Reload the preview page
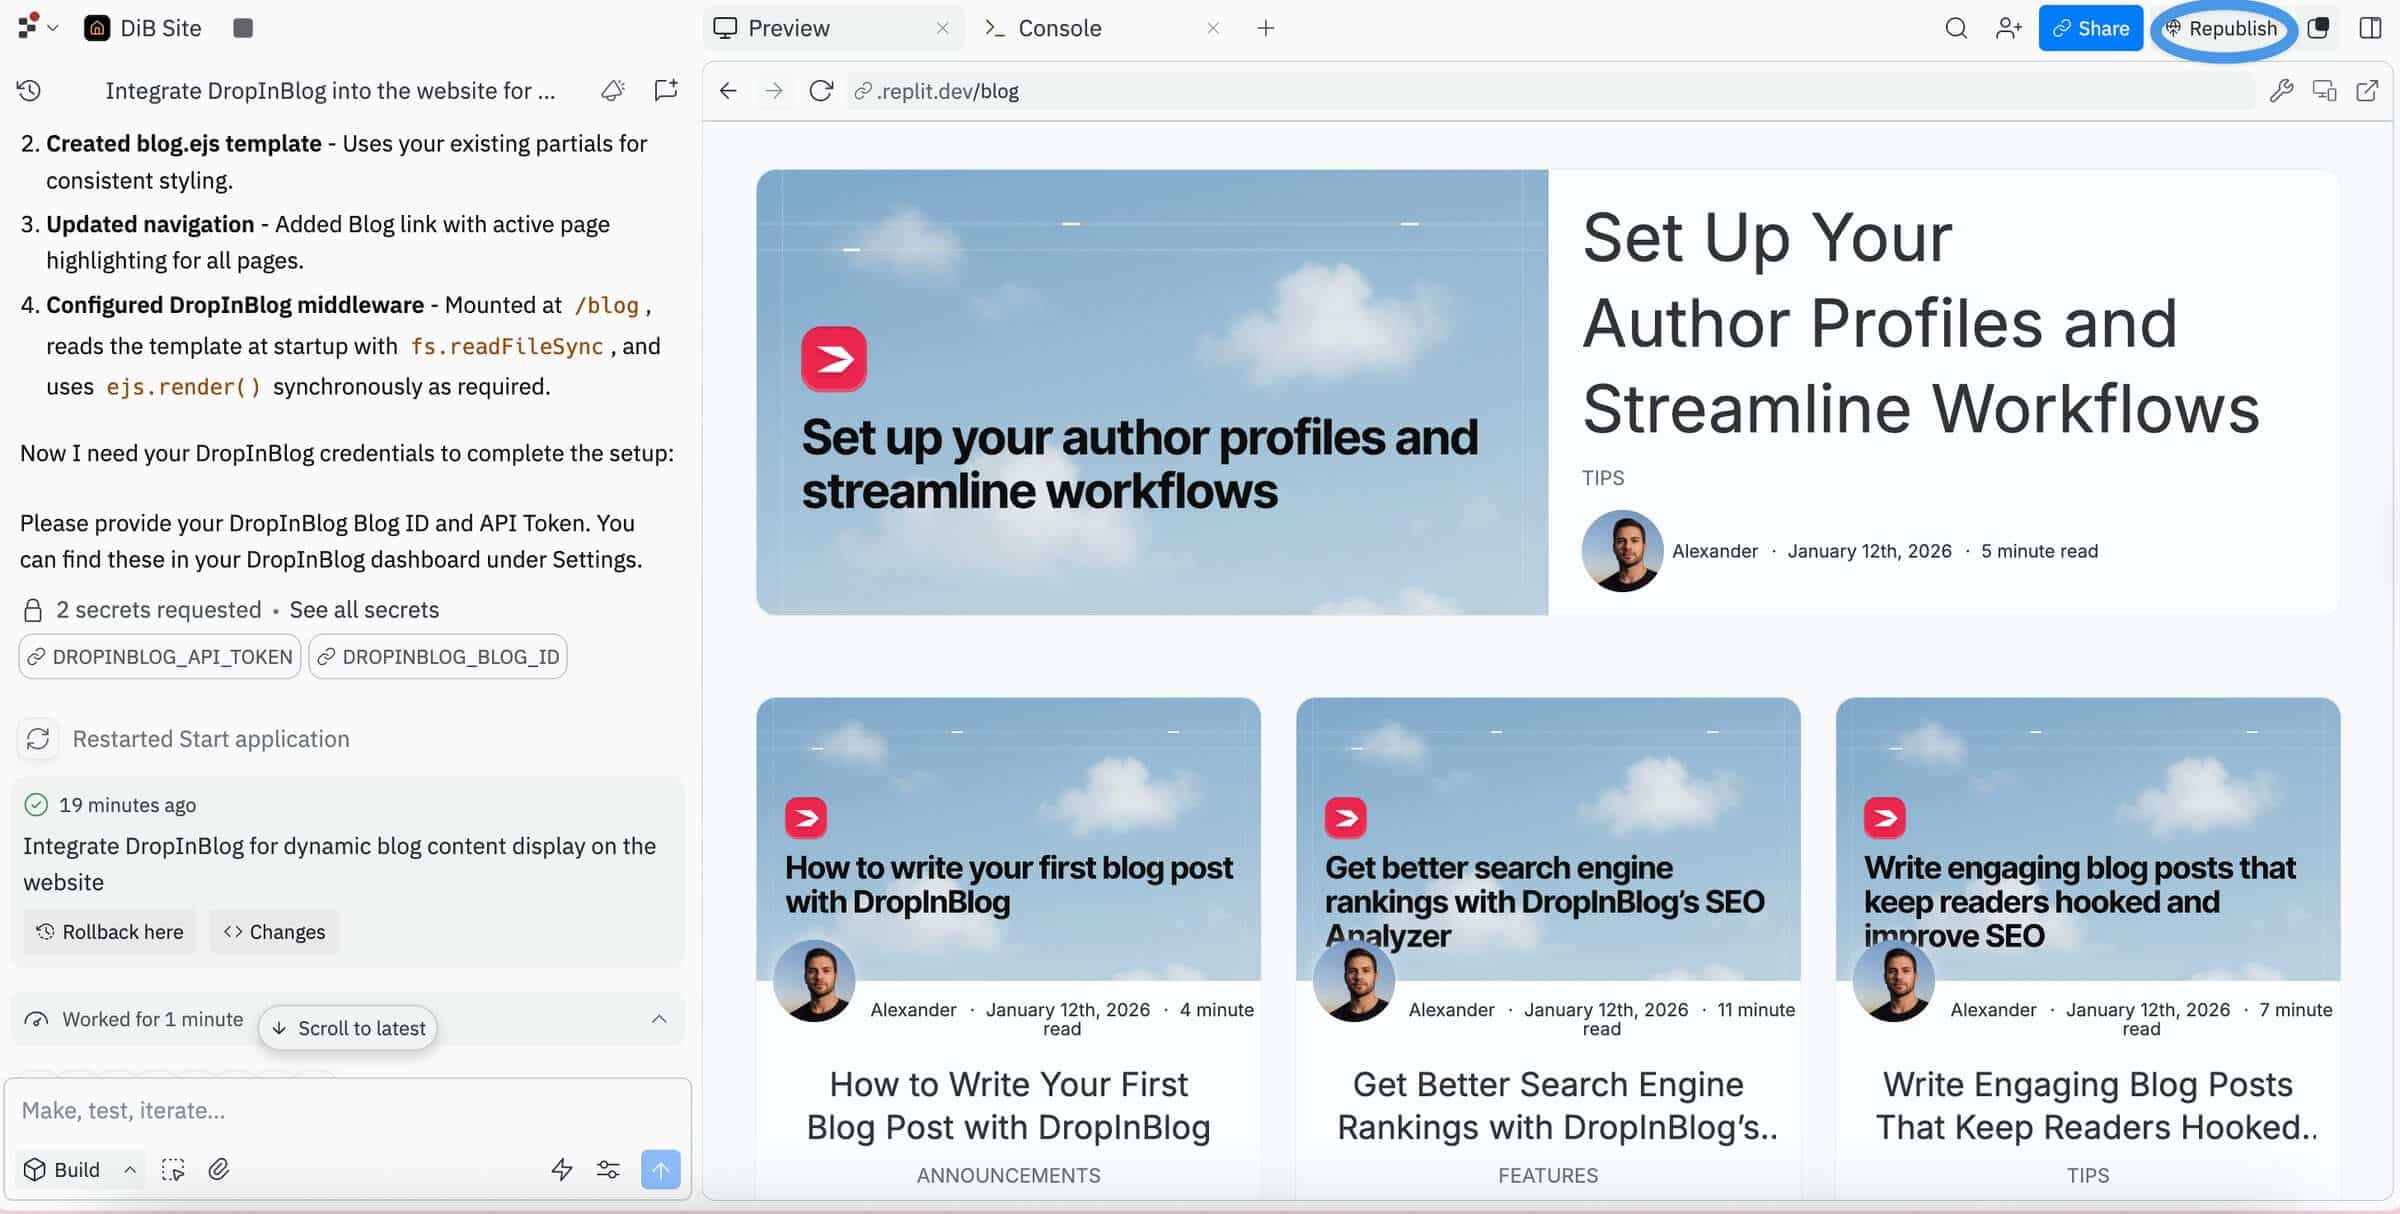This screenshot has width=2400, height=1214. [x=821, y=91]
